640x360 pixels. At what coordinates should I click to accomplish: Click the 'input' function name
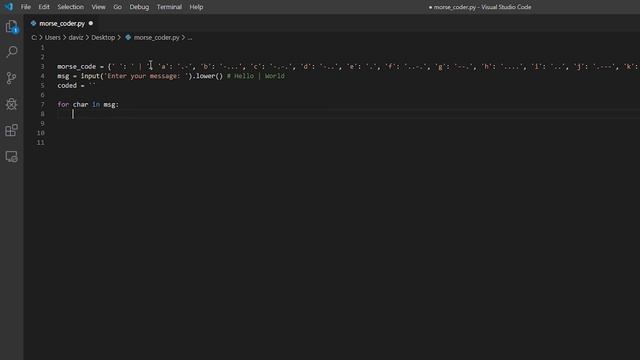pyautogui.click(x=90, y=76)
